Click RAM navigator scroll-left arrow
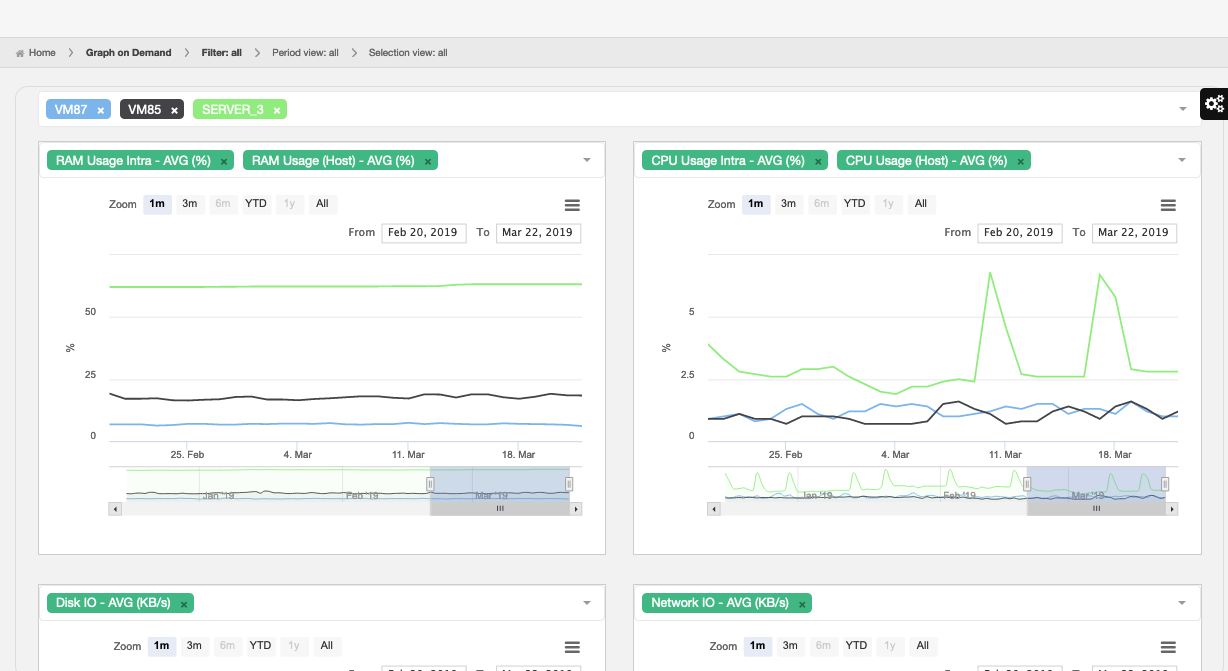This screenshot has height=671, width=1228. (115, 509)
